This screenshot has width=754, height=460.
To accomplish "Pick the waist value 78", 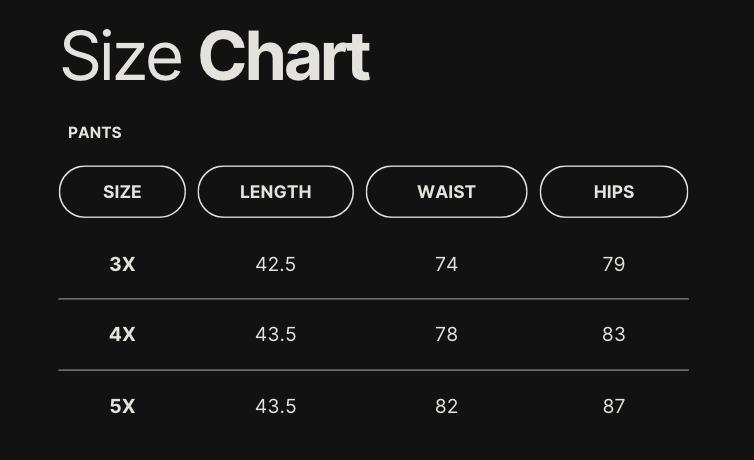I will coord(446,334).
